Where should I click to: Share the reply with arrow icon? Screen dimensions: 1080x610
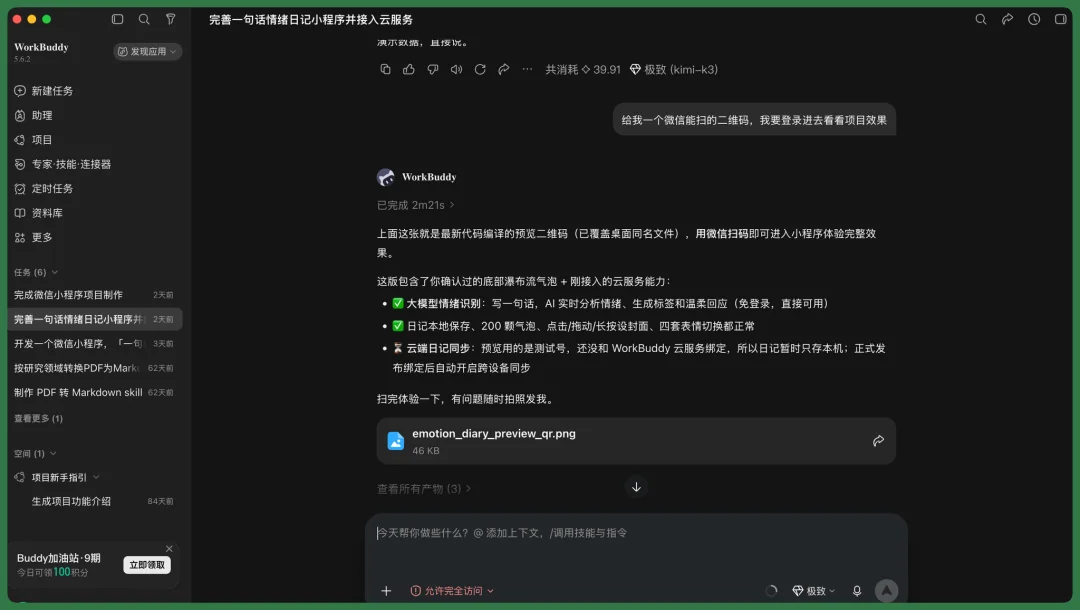coord(503,69)
